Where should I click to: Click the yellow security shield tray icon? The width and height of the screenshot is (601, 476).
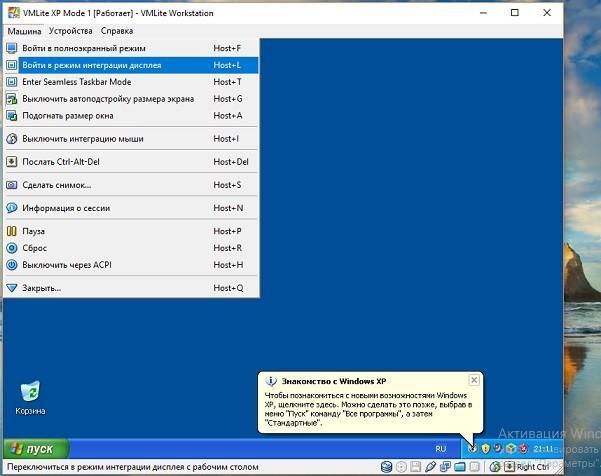tap(486, 448)
